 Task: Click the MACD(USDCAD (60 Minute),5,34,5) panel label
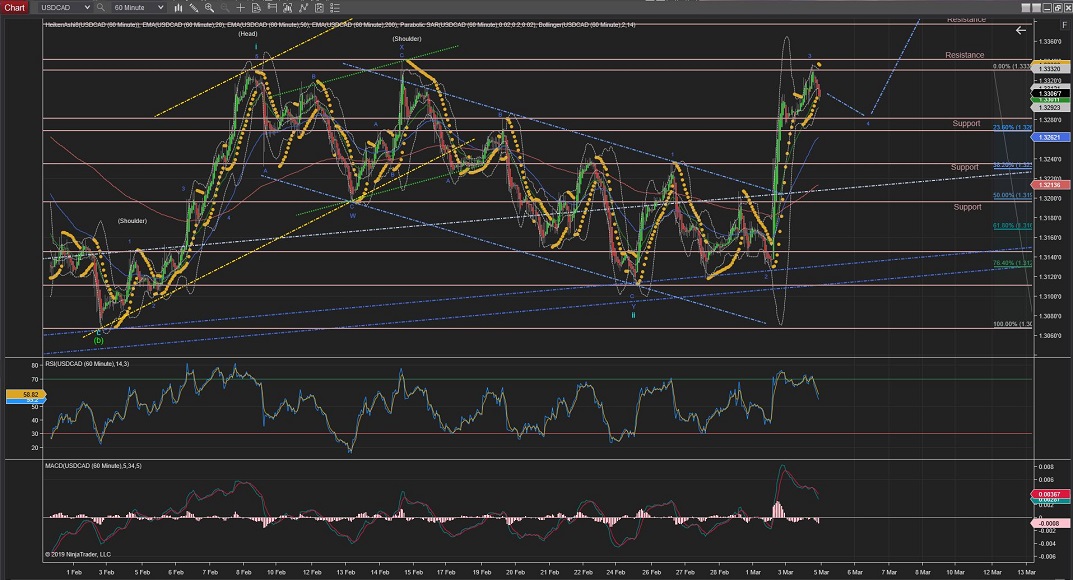[x=93, y=466]
